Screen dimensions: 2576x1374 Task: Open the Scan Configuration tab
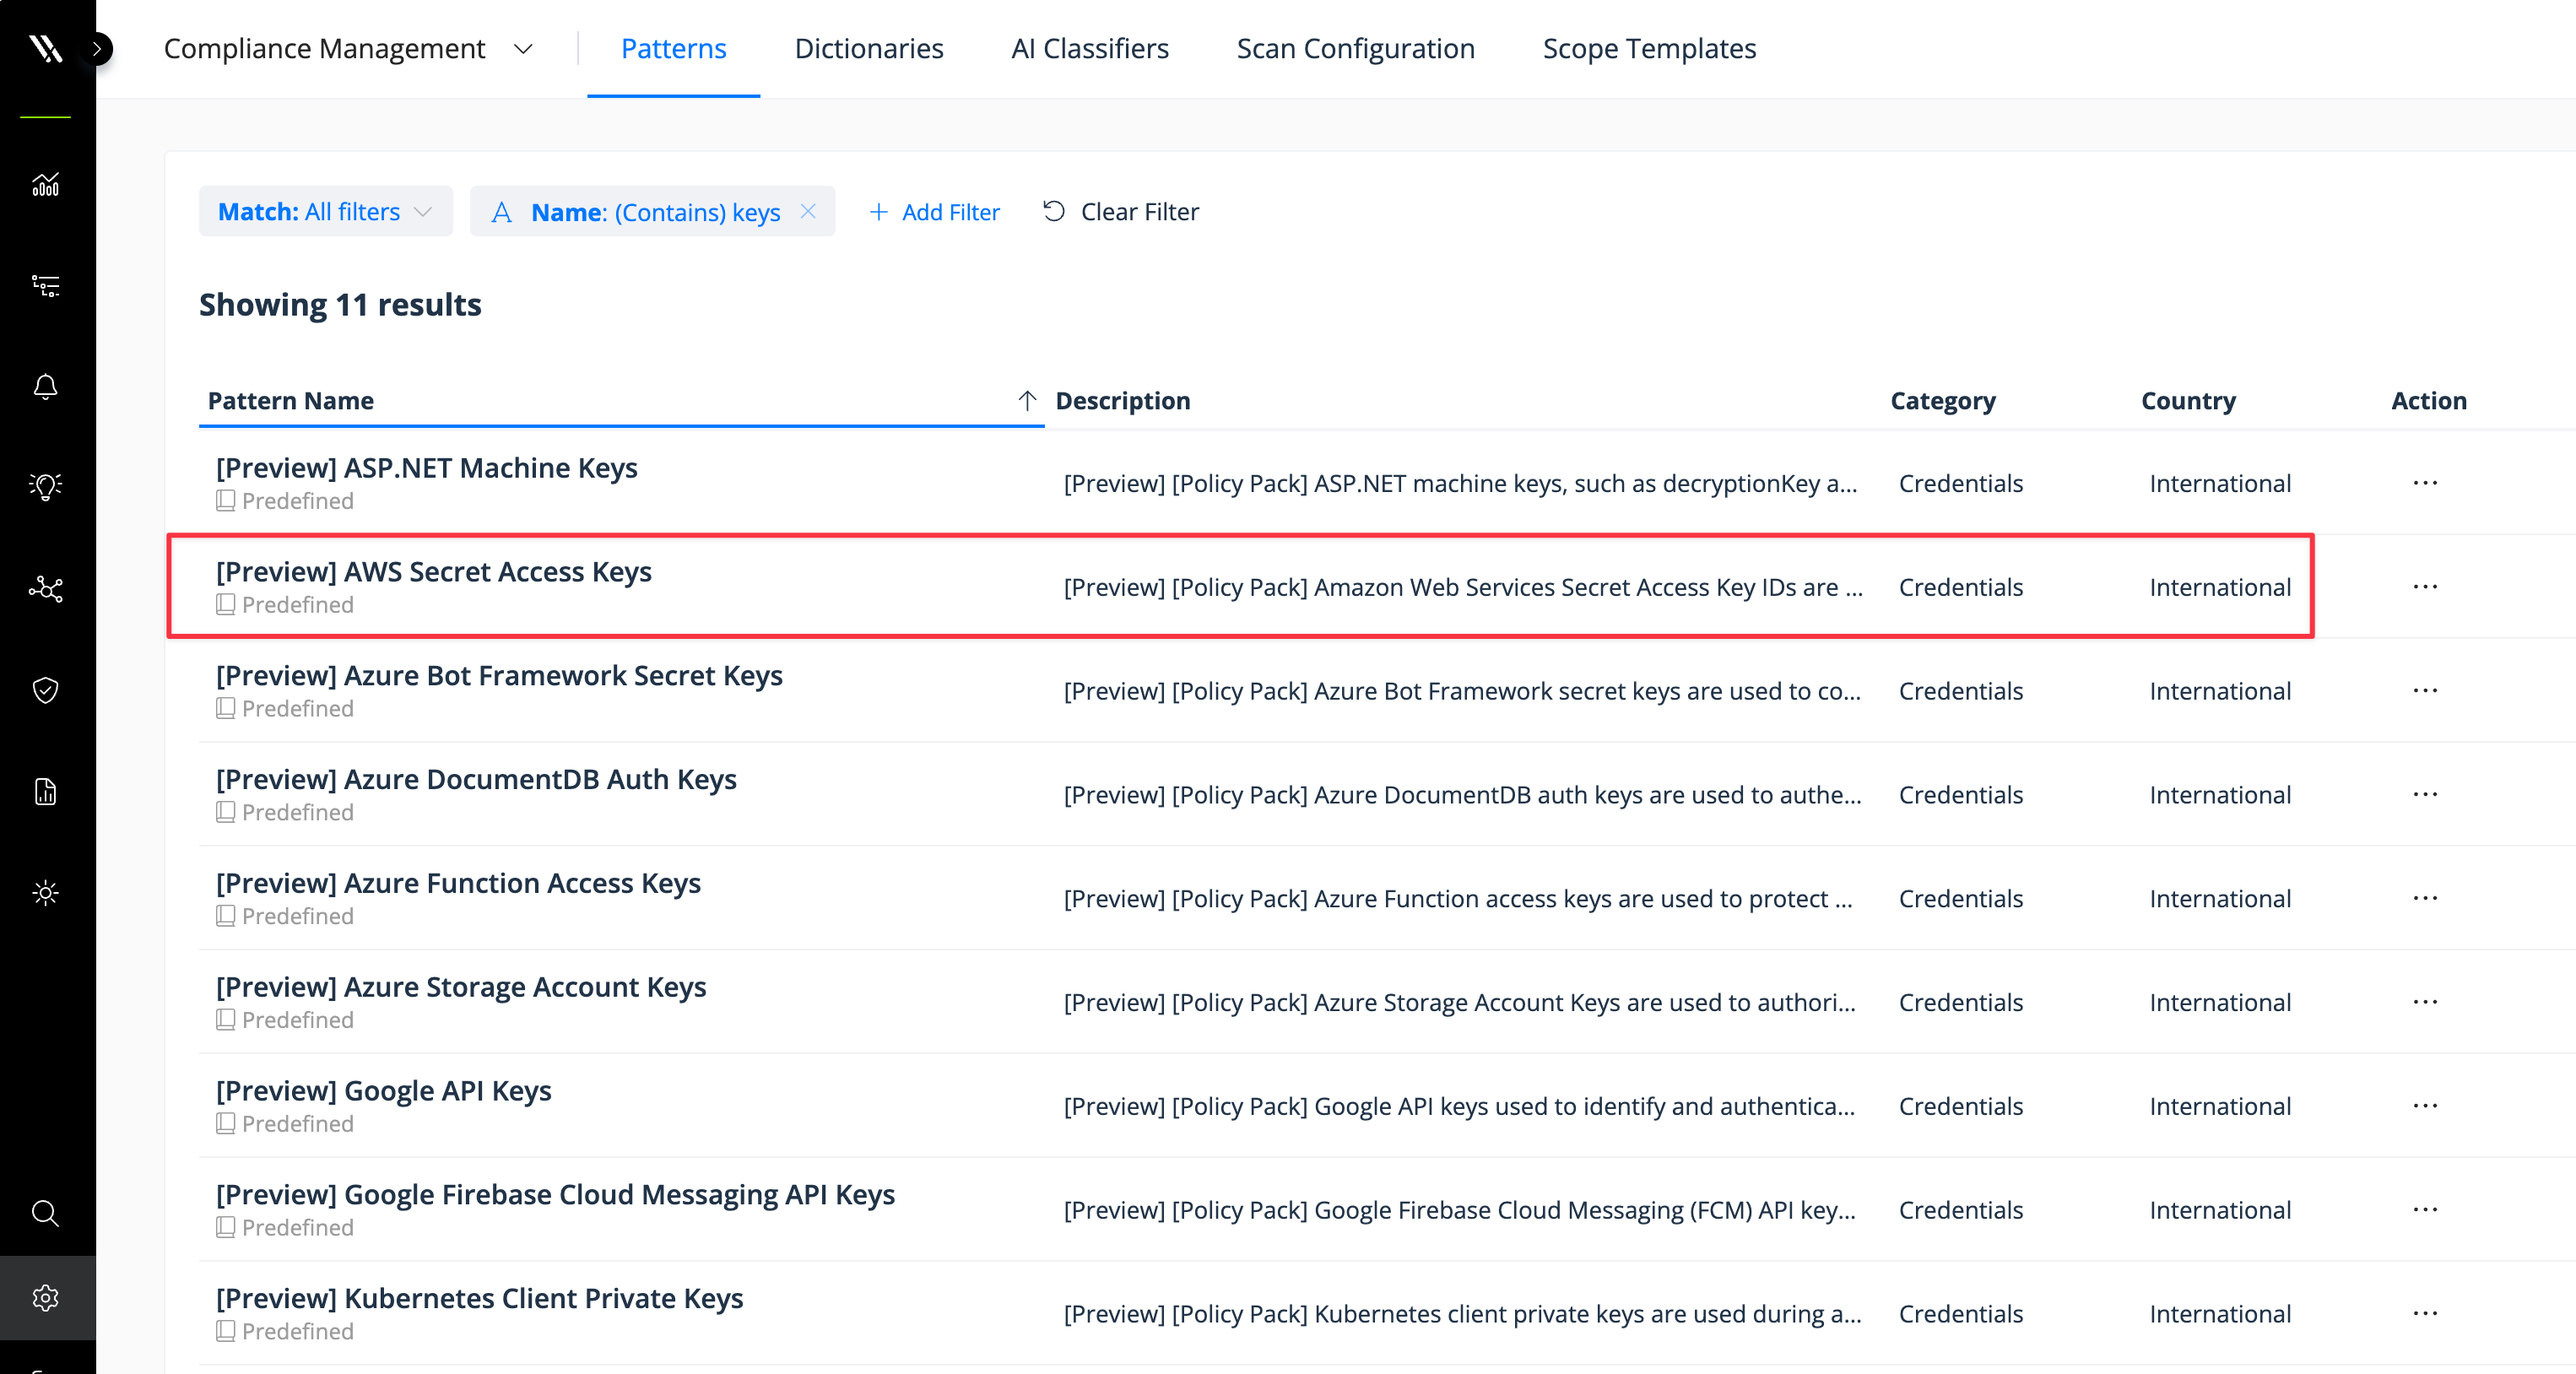click(1356, 48)
